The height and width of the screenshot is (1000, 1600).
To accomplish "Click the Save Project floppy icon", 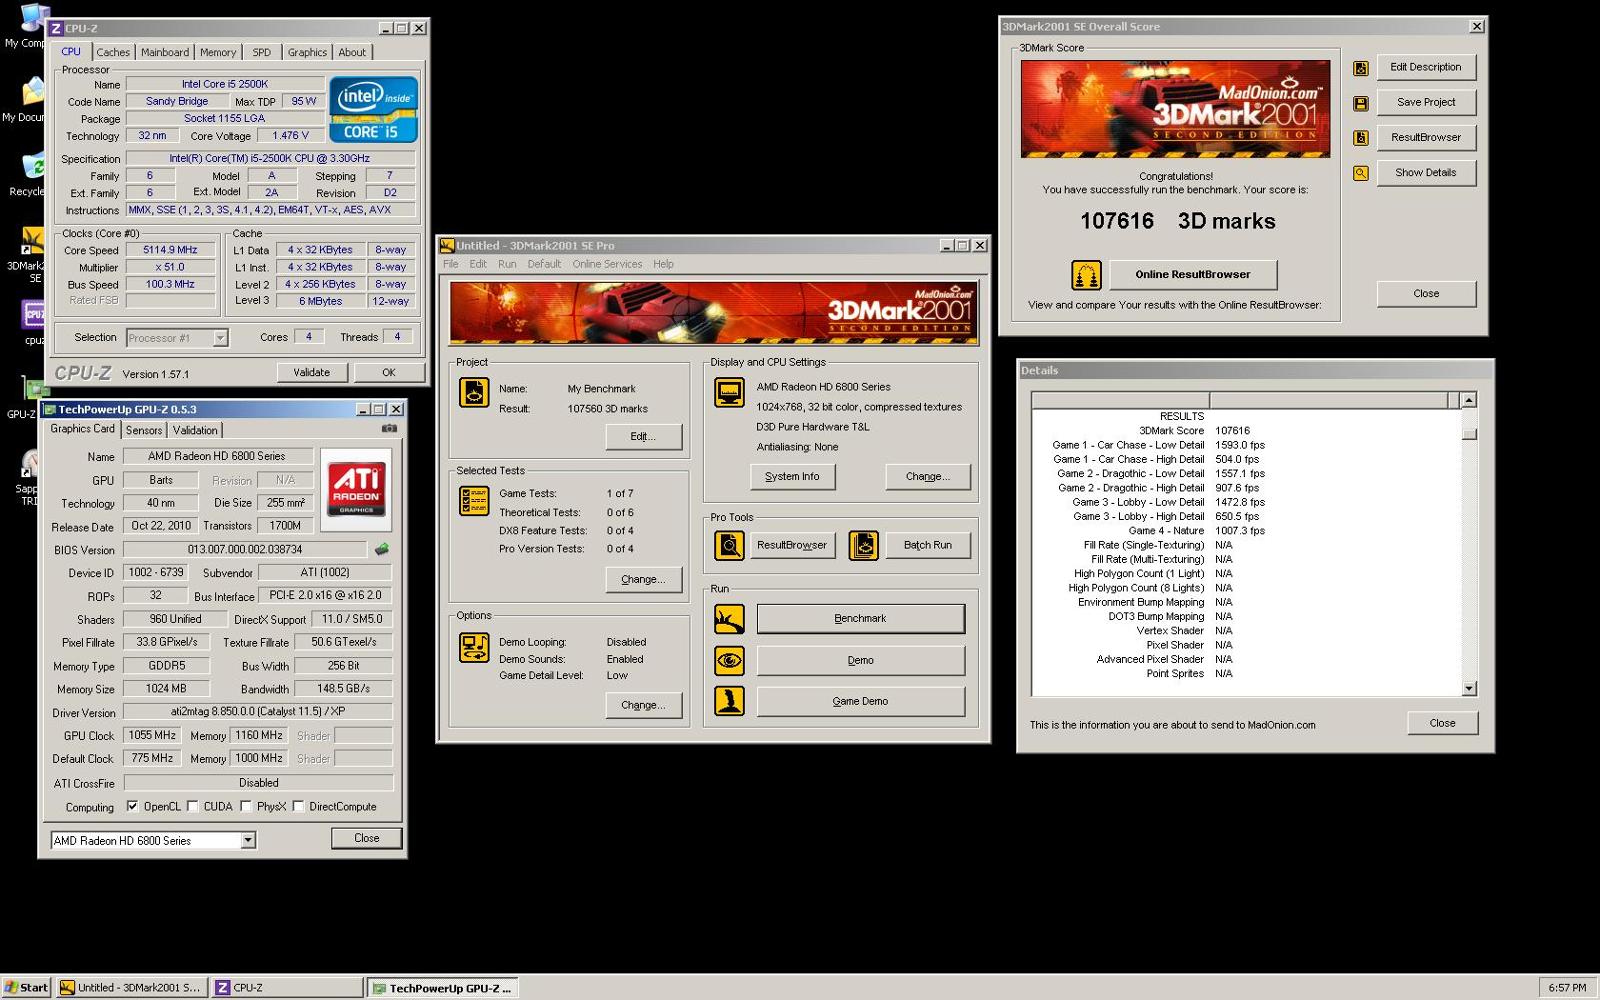I will click(x=1360, y=103).
